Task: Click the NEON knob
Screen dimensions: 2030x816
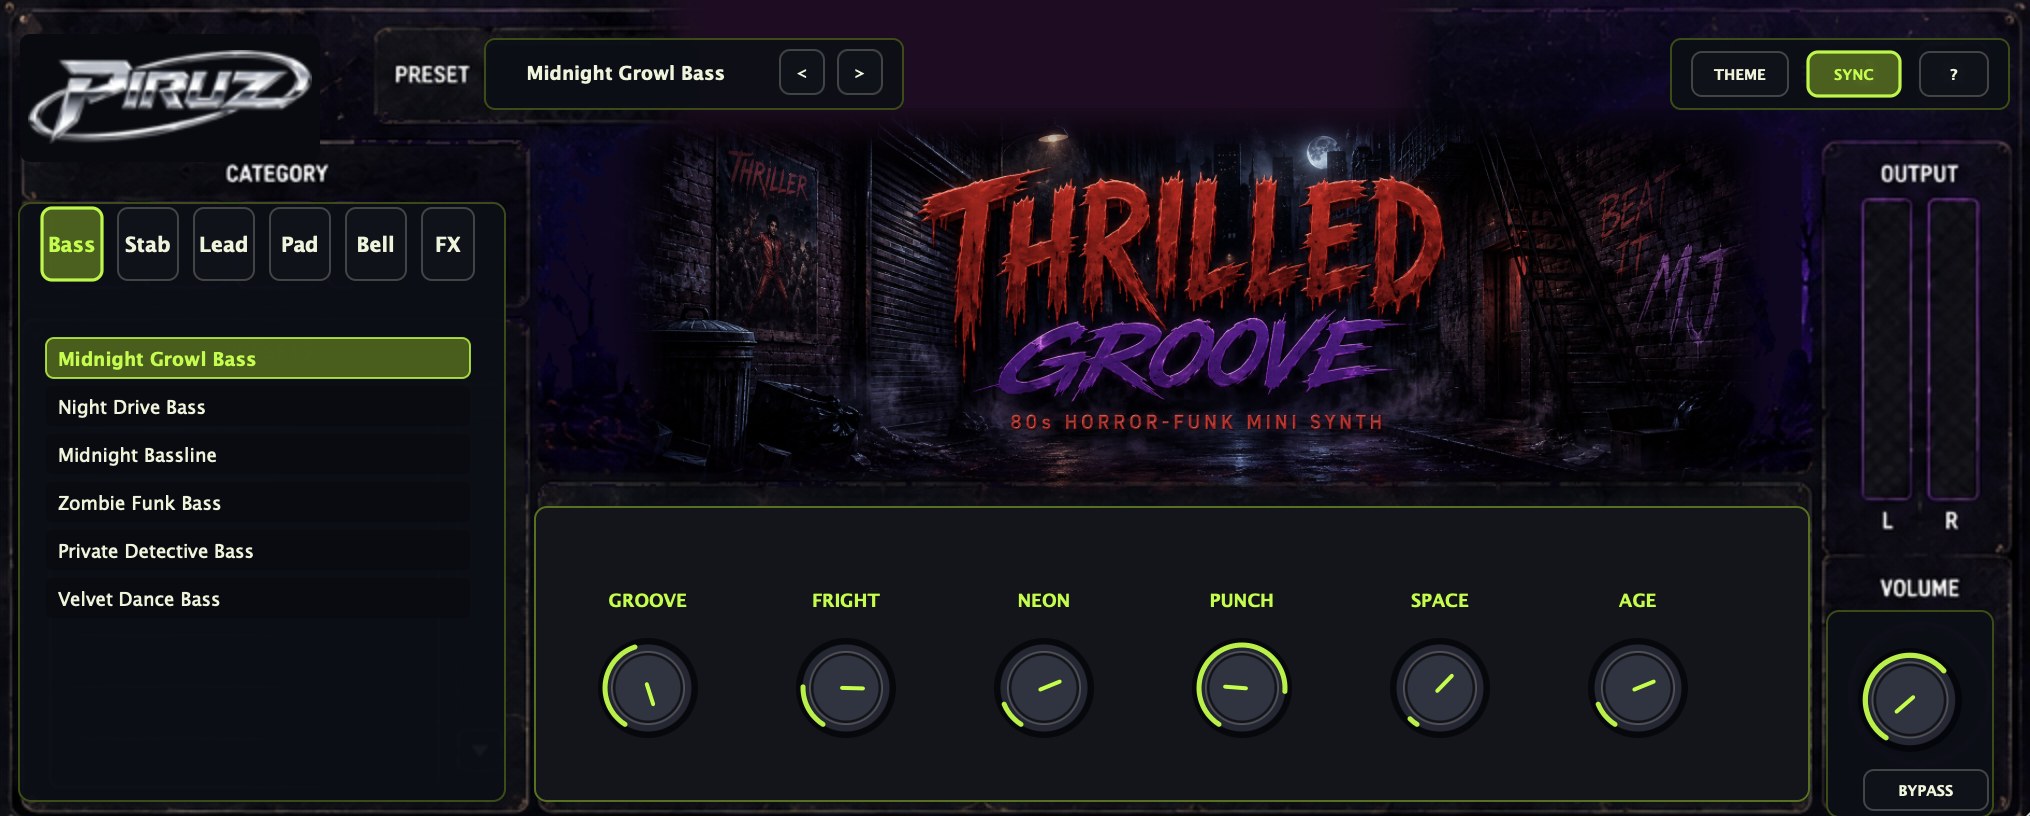Action: point(1044,688)
